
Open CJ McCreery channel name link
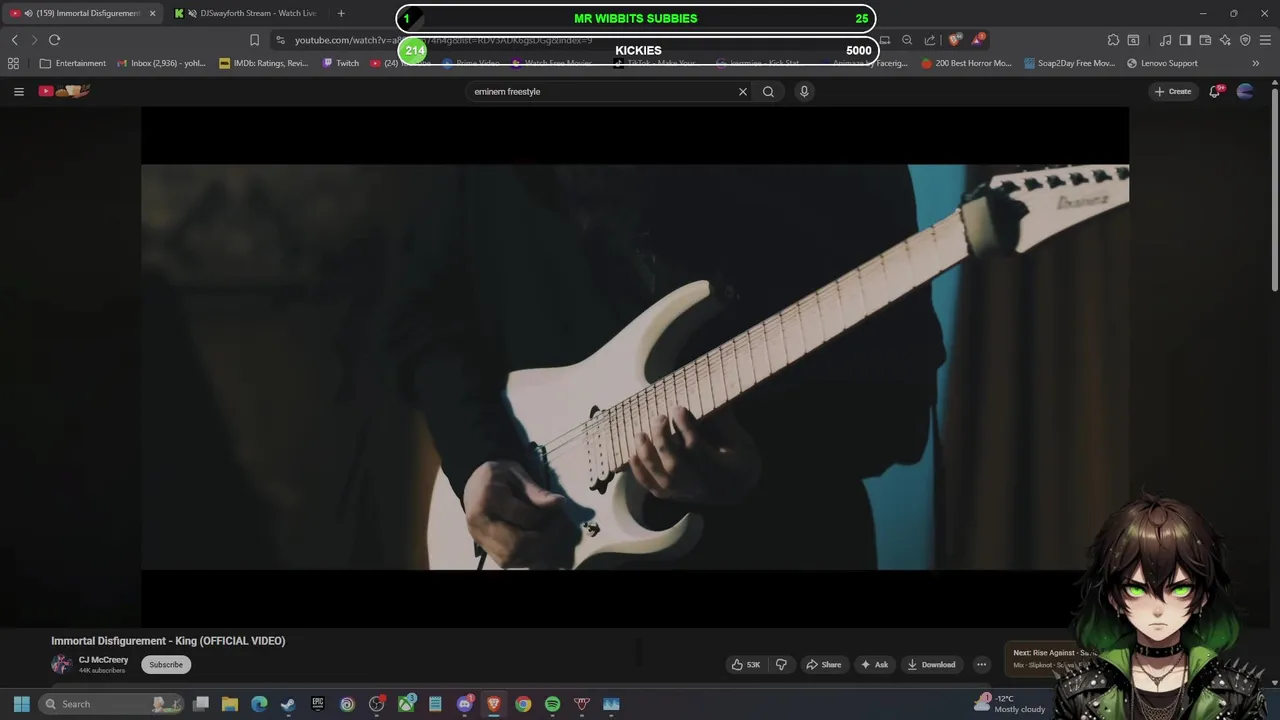click(x=103, y=660)
